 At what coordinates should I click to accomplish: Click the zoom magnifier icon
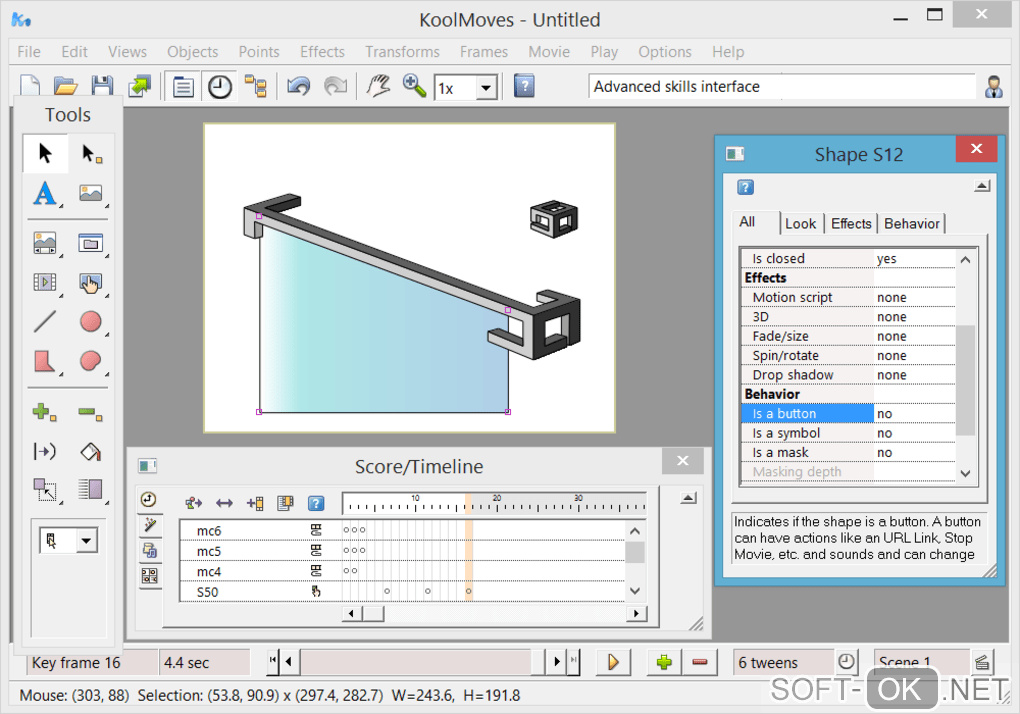414,86
